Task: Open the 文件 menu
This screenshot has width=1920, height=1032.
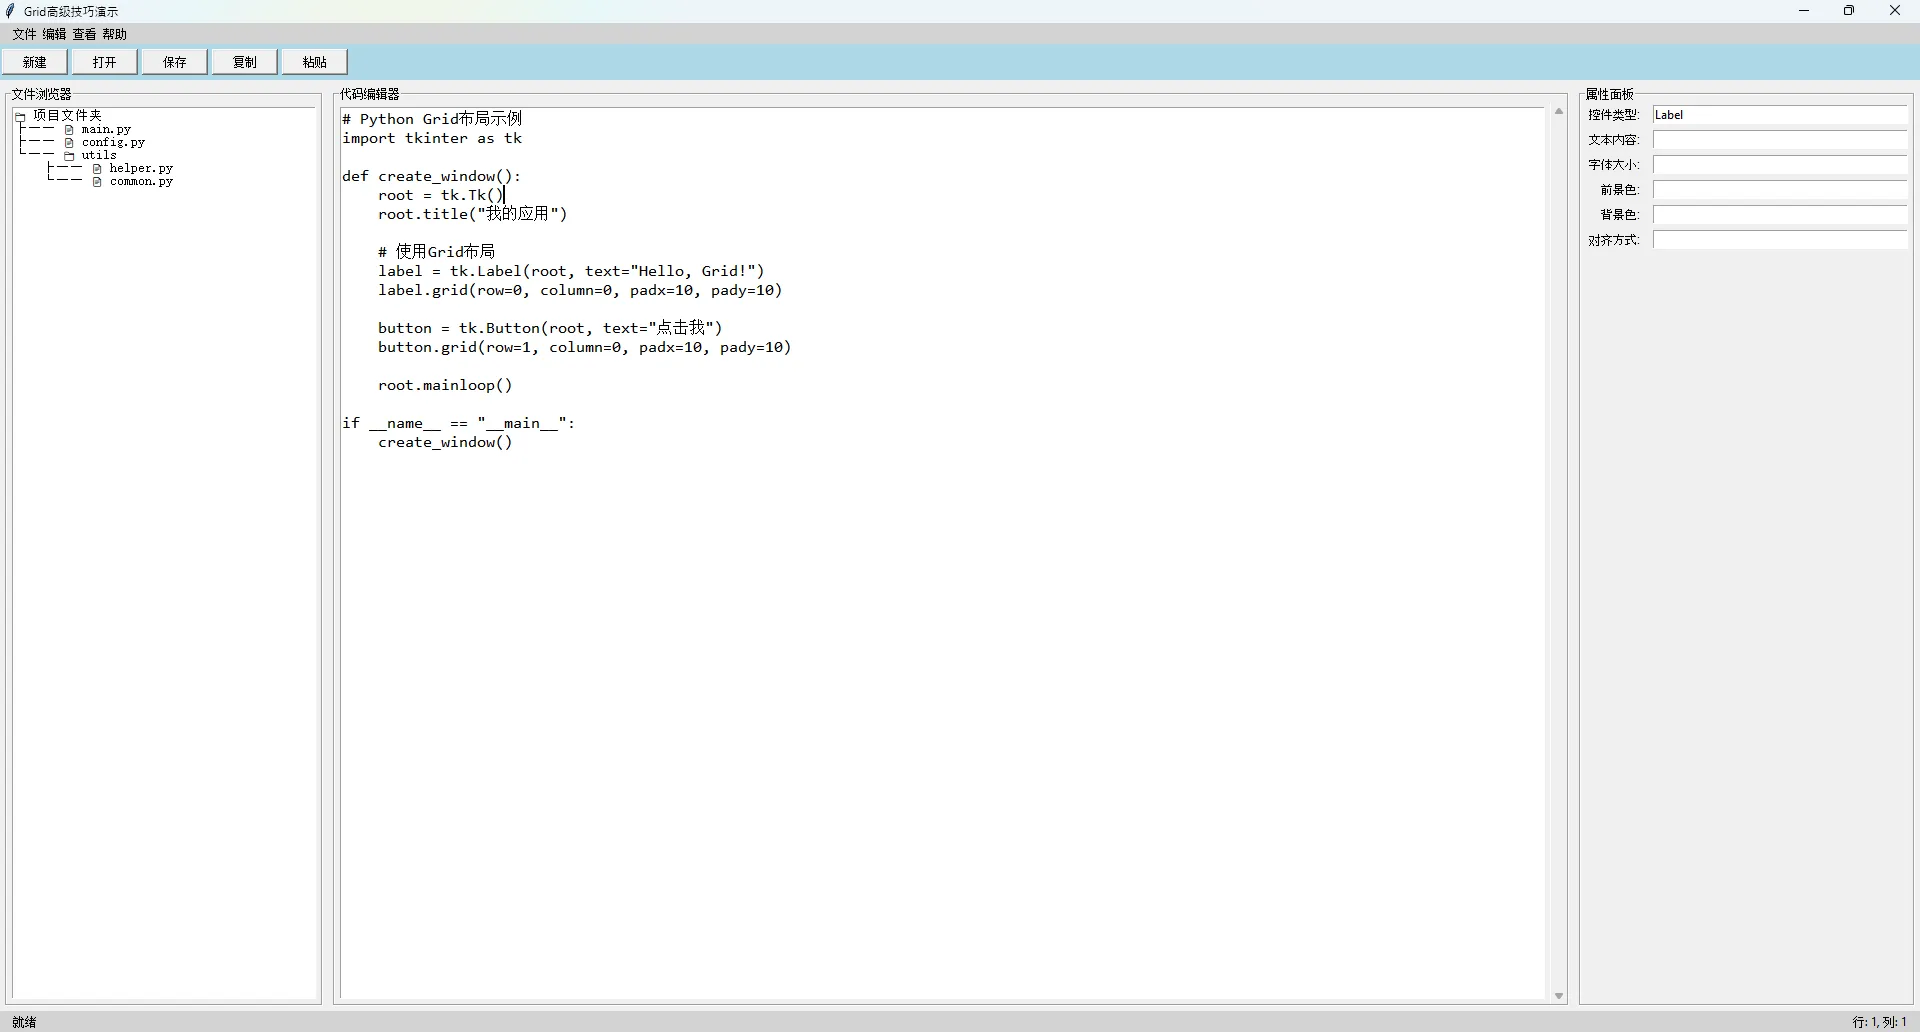Action: 24,34
